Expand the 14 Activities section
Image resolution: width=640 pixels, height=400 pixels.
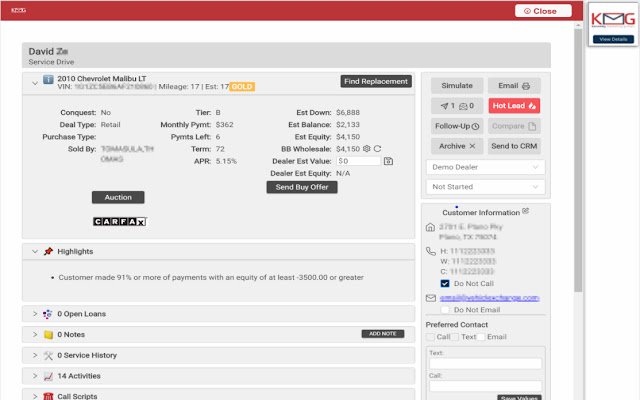pos(35,376)
